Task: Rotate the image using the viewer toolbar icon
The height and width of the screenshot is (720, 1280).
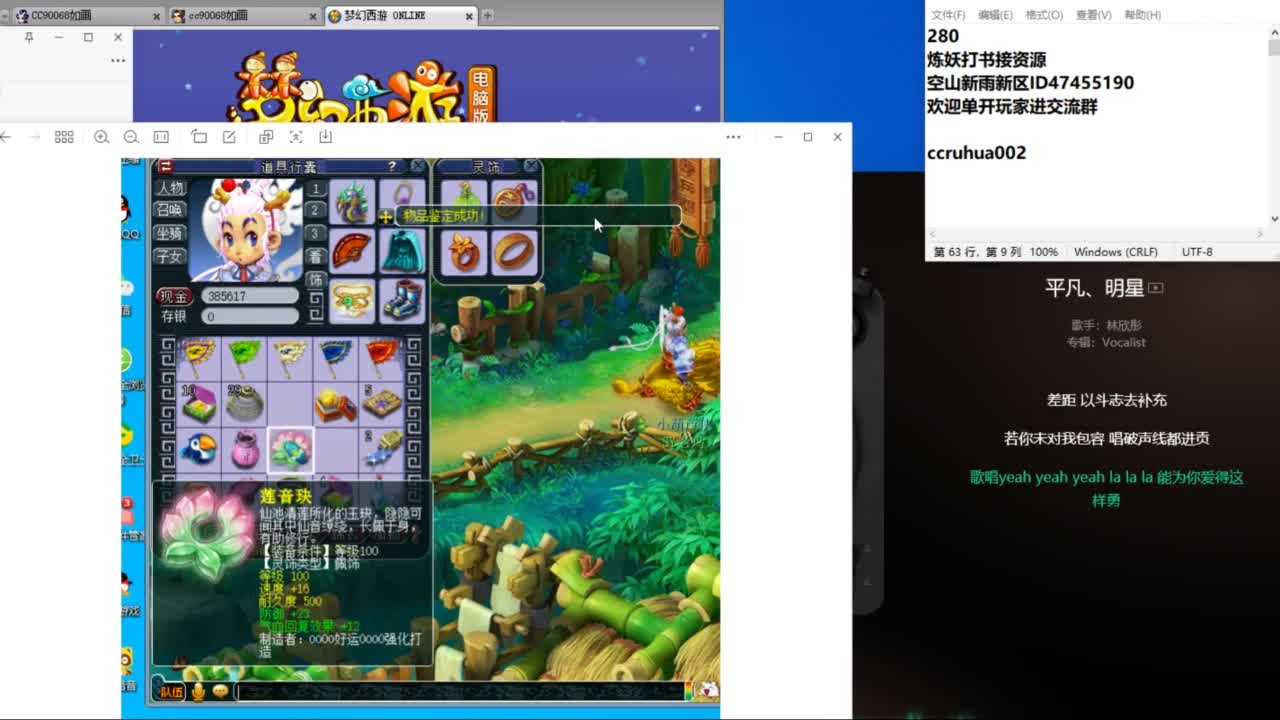Action: (199, 137)
